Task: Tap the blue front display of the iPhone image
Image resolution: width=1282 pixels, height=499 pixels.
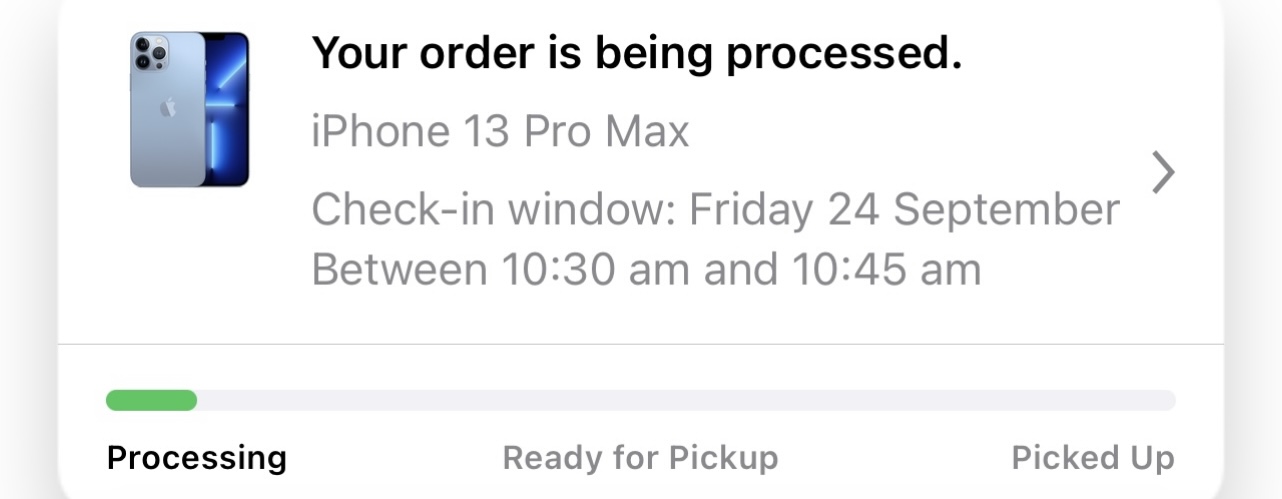Action: pyautogui.click(x=228, y=110)
